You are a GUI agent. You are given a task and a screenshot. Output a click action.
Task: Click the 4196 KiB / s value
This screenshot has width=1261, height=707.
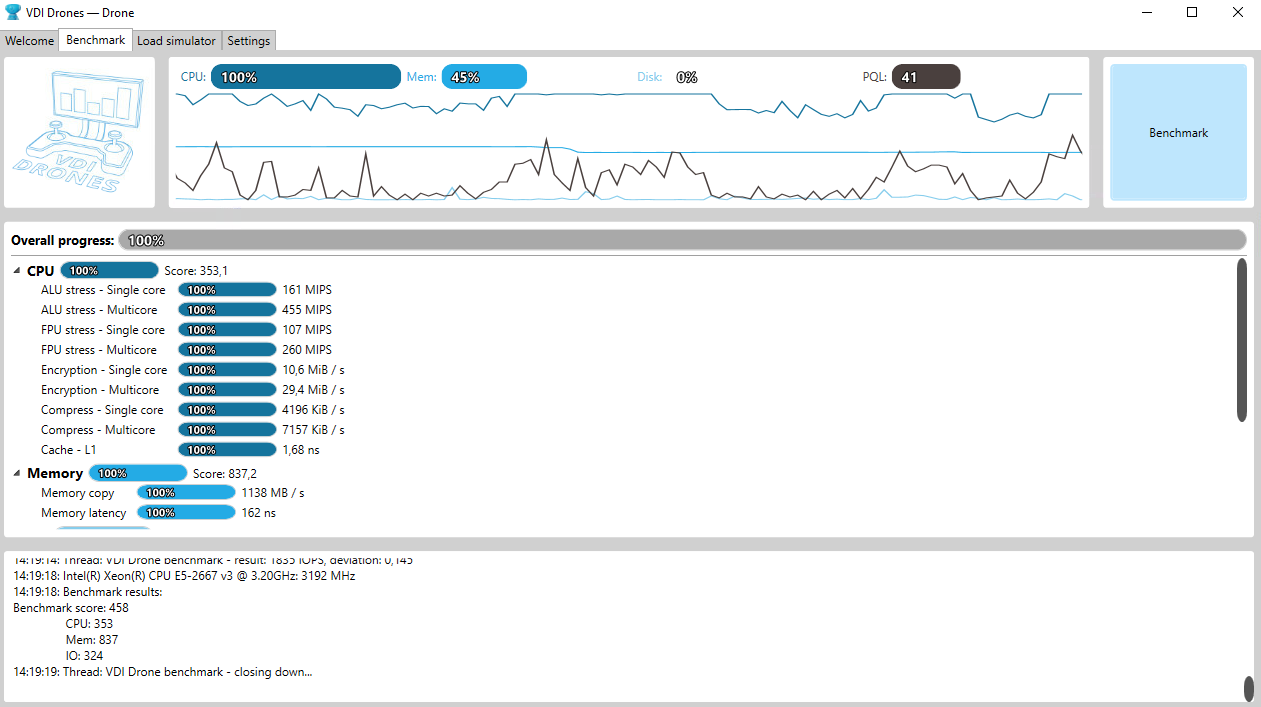tap(313, 410)
